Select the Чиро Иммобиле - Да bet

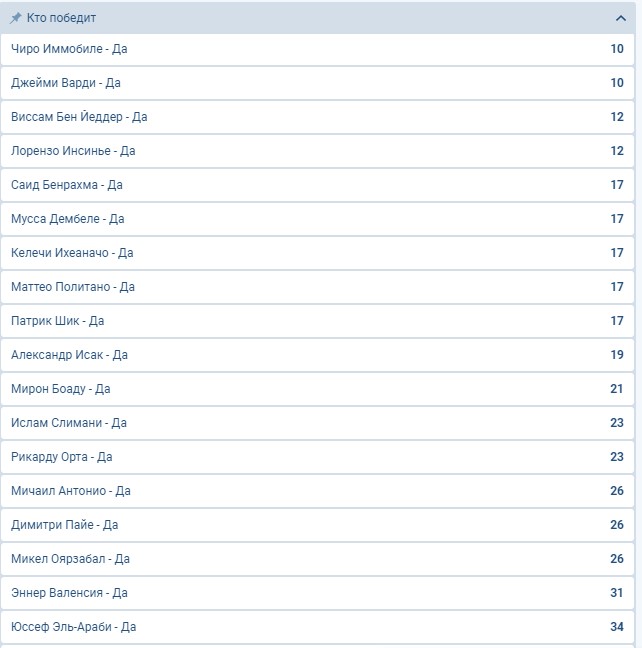click(317, 49)
